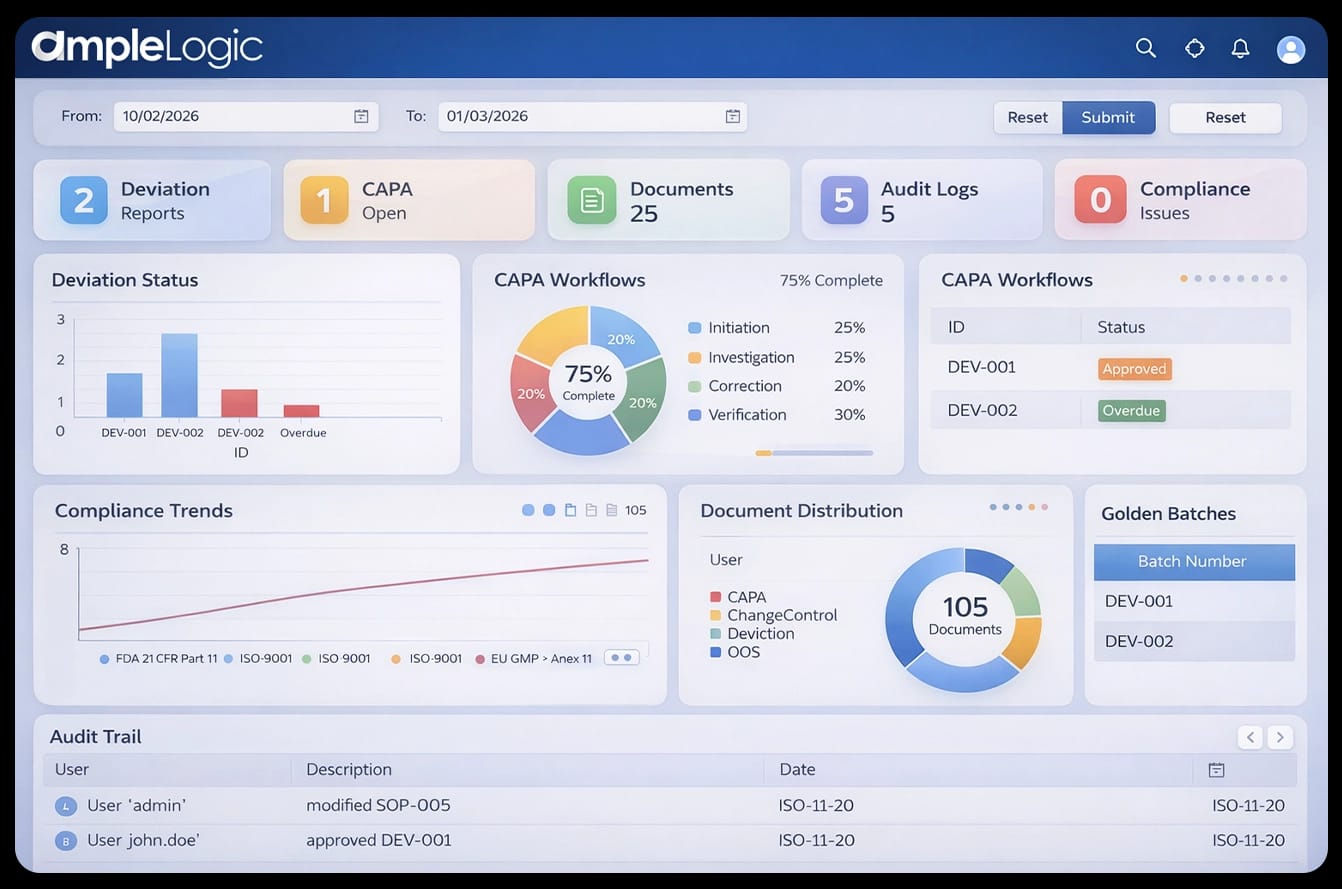Click 'approved DEV-001' audit description

(x=379, y=840)
